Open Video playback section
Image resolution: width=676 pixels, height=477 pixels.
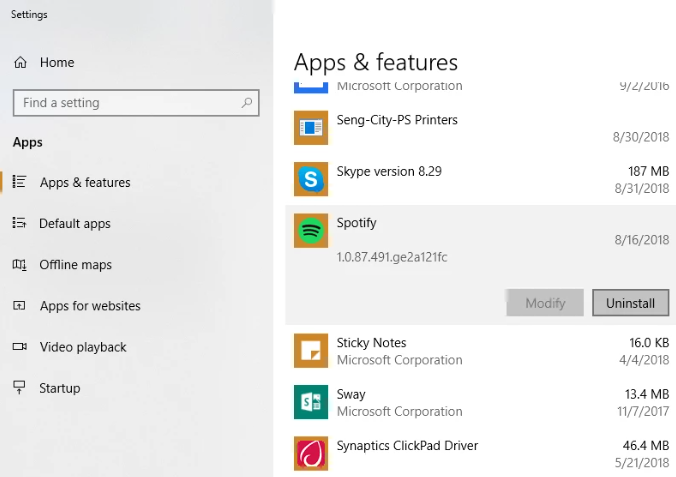click(x=83, y=347)
